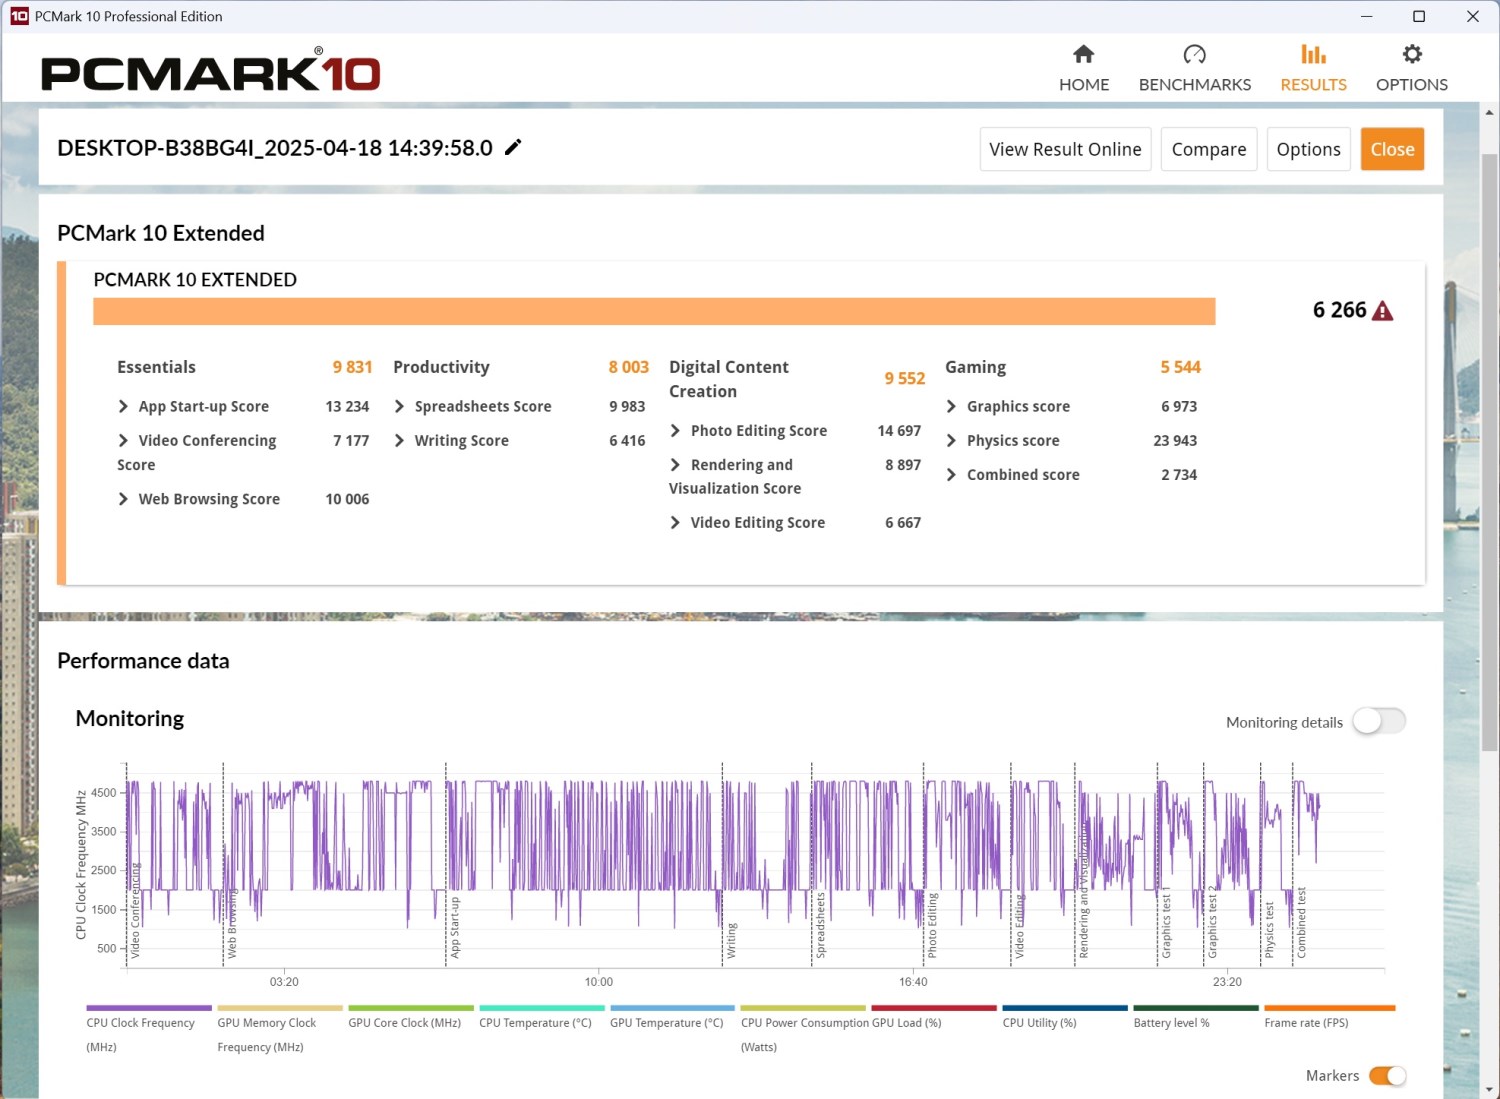
Task: Click the pencil icon to rename result
Action: pyautogui.click(x=513, y=148)
